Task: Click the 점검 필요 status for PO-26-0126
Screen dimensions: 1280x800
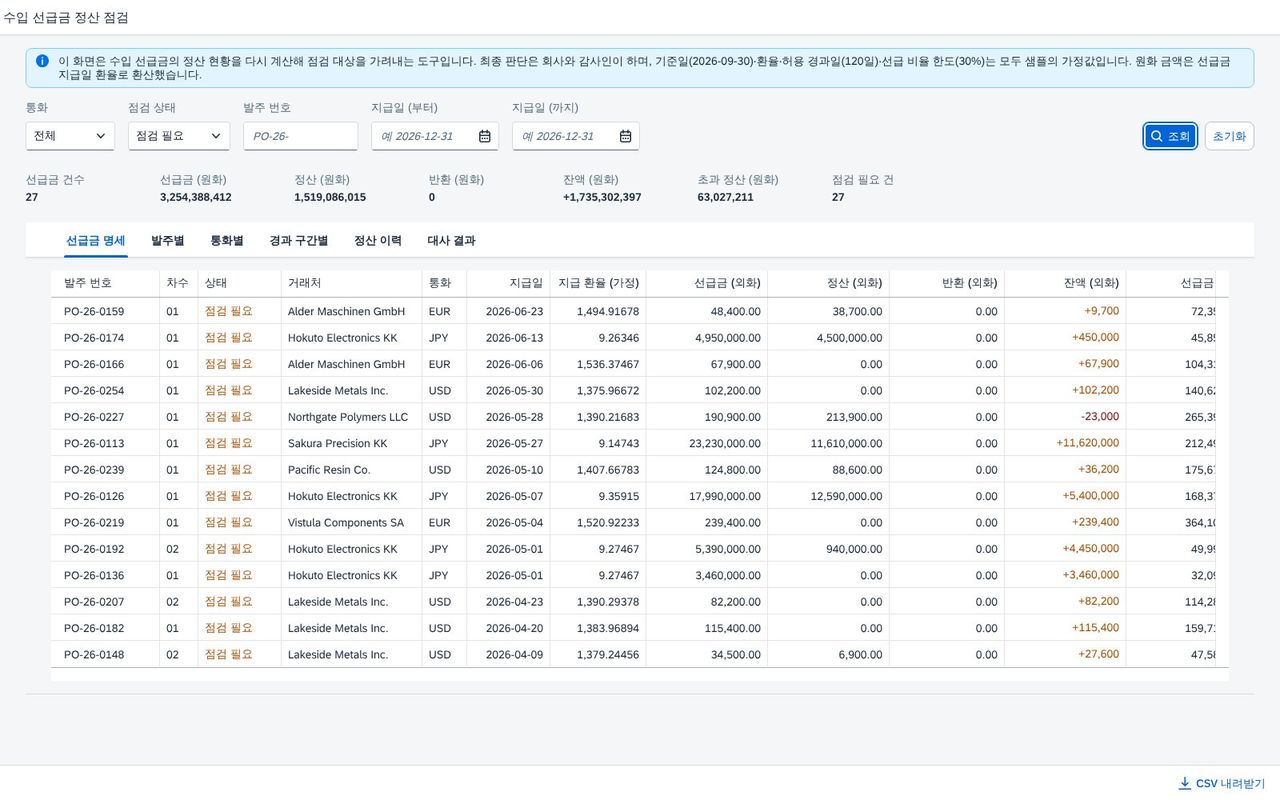Action: (229, 496)
